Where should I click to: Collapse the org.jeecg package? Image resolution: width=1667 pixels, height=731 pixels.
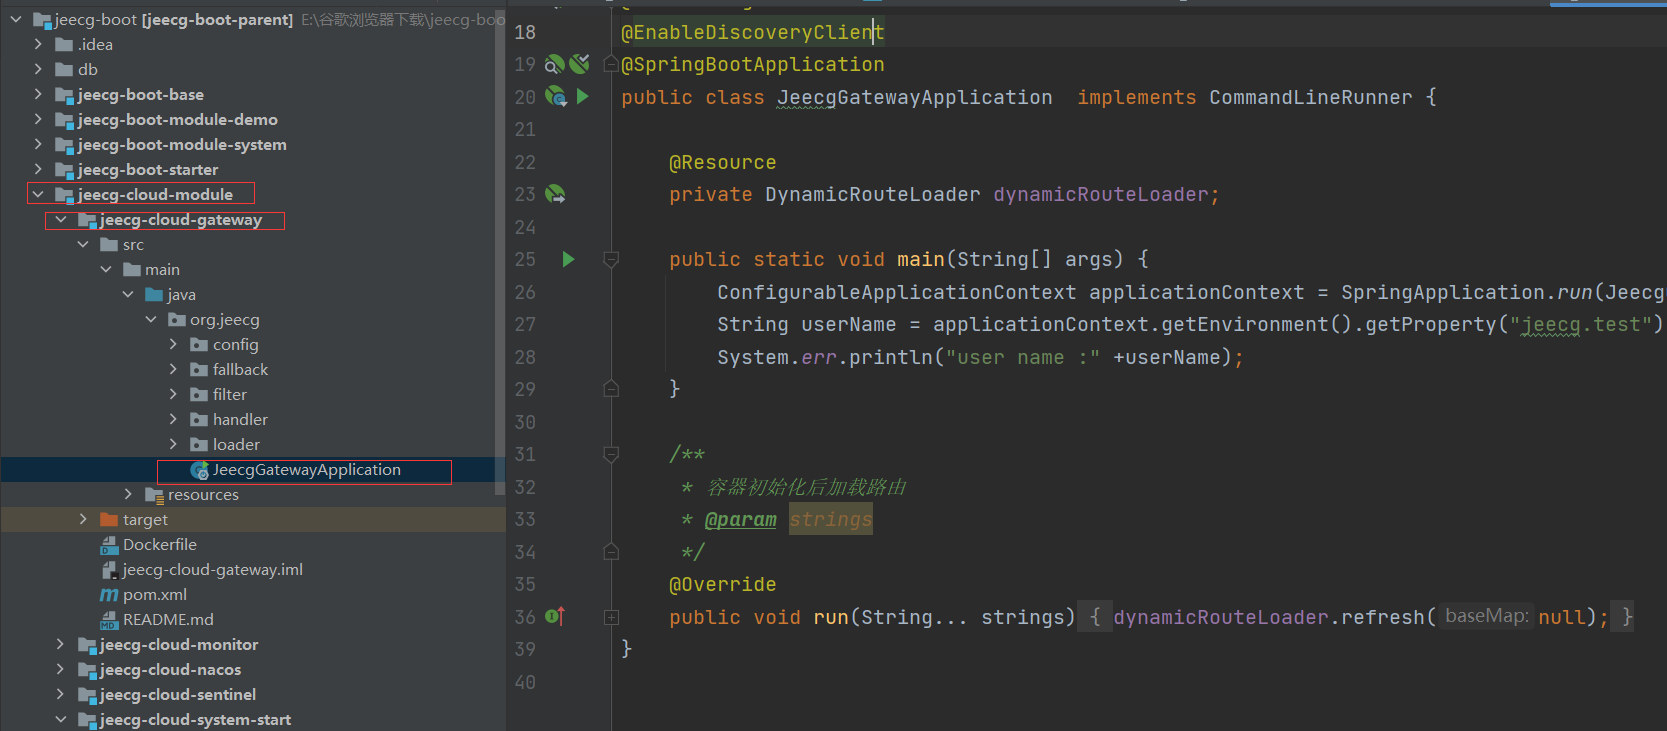point(151,320)
